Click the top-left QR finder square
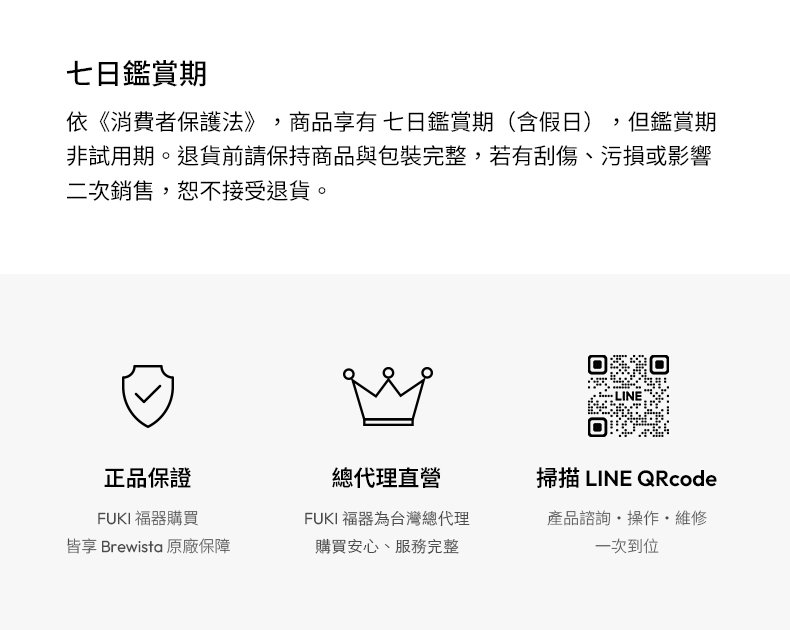Image resolution: width=790 pixels, height=630 pixels. 598,365
